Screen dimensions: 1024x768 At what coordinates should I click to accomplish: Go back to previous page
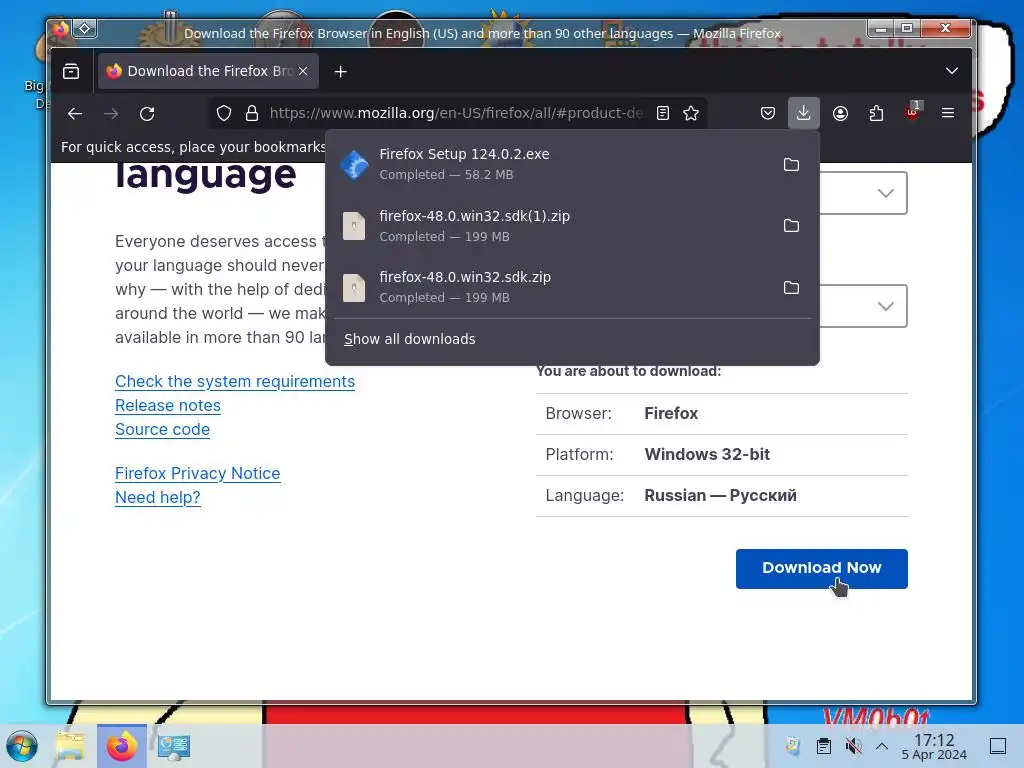[75, 114]
